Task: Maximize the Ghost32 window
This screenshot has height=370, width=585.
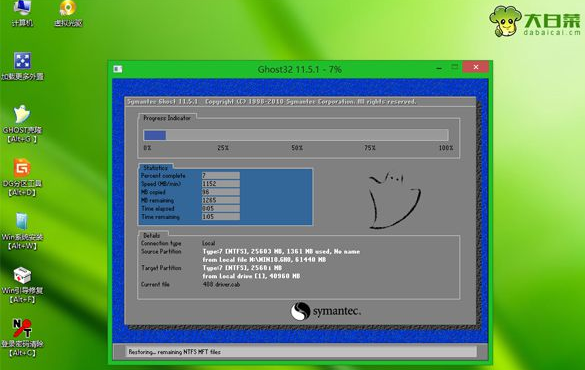Action: [454, 68]
